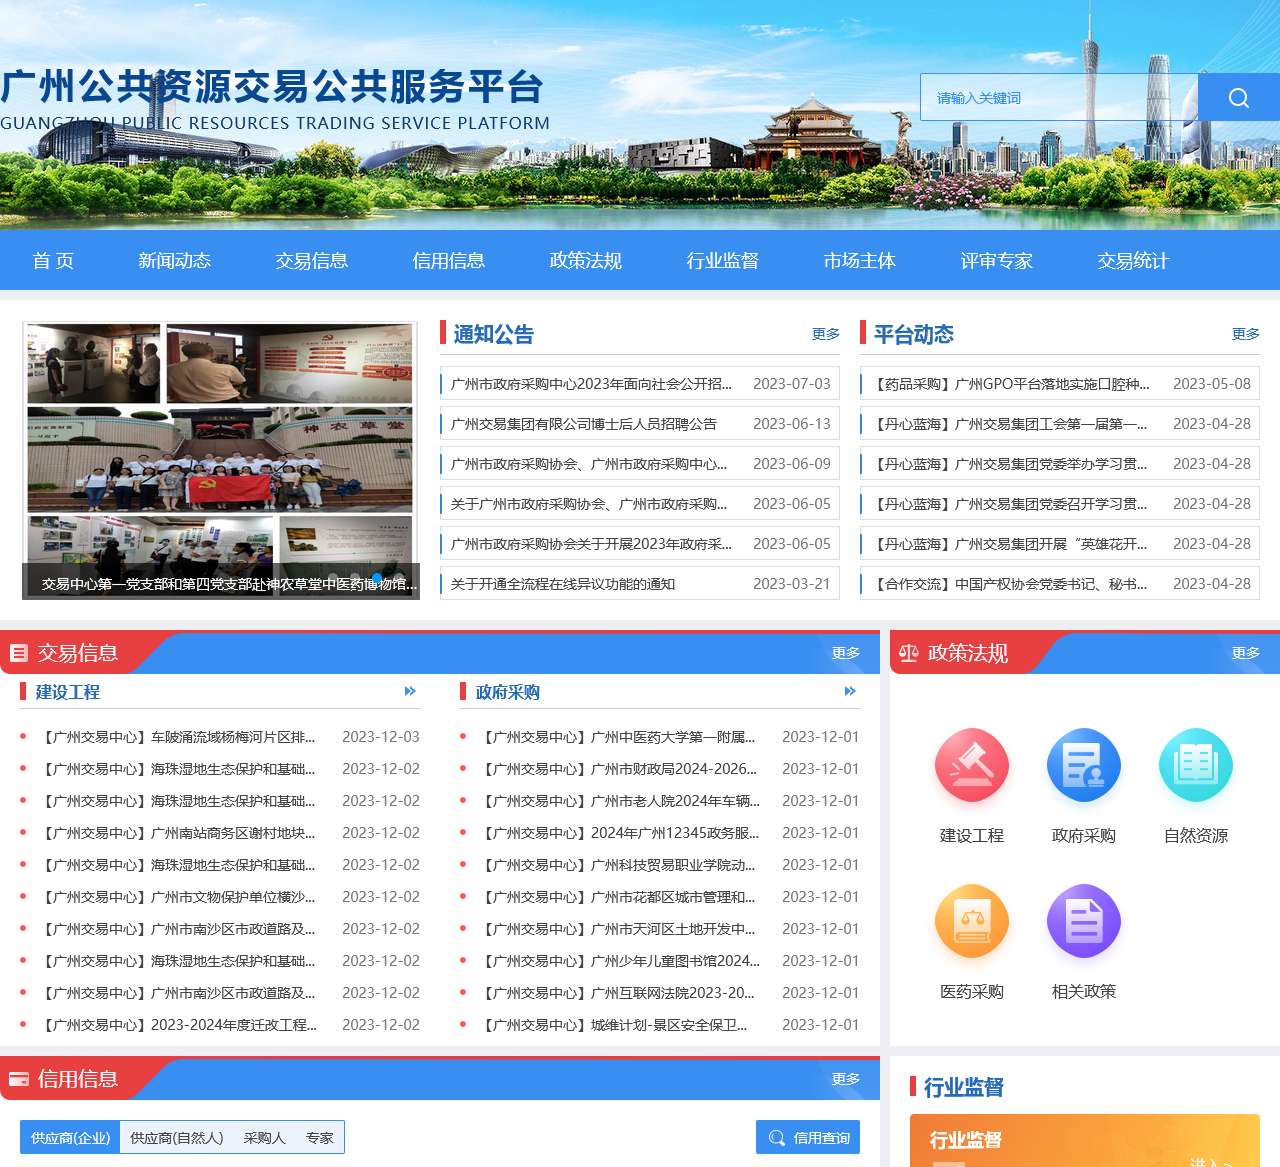The width and height of the screenshot is (1280, 1167).
Task: Select the 政府采购 document icon
Action: coord(1083,765)
